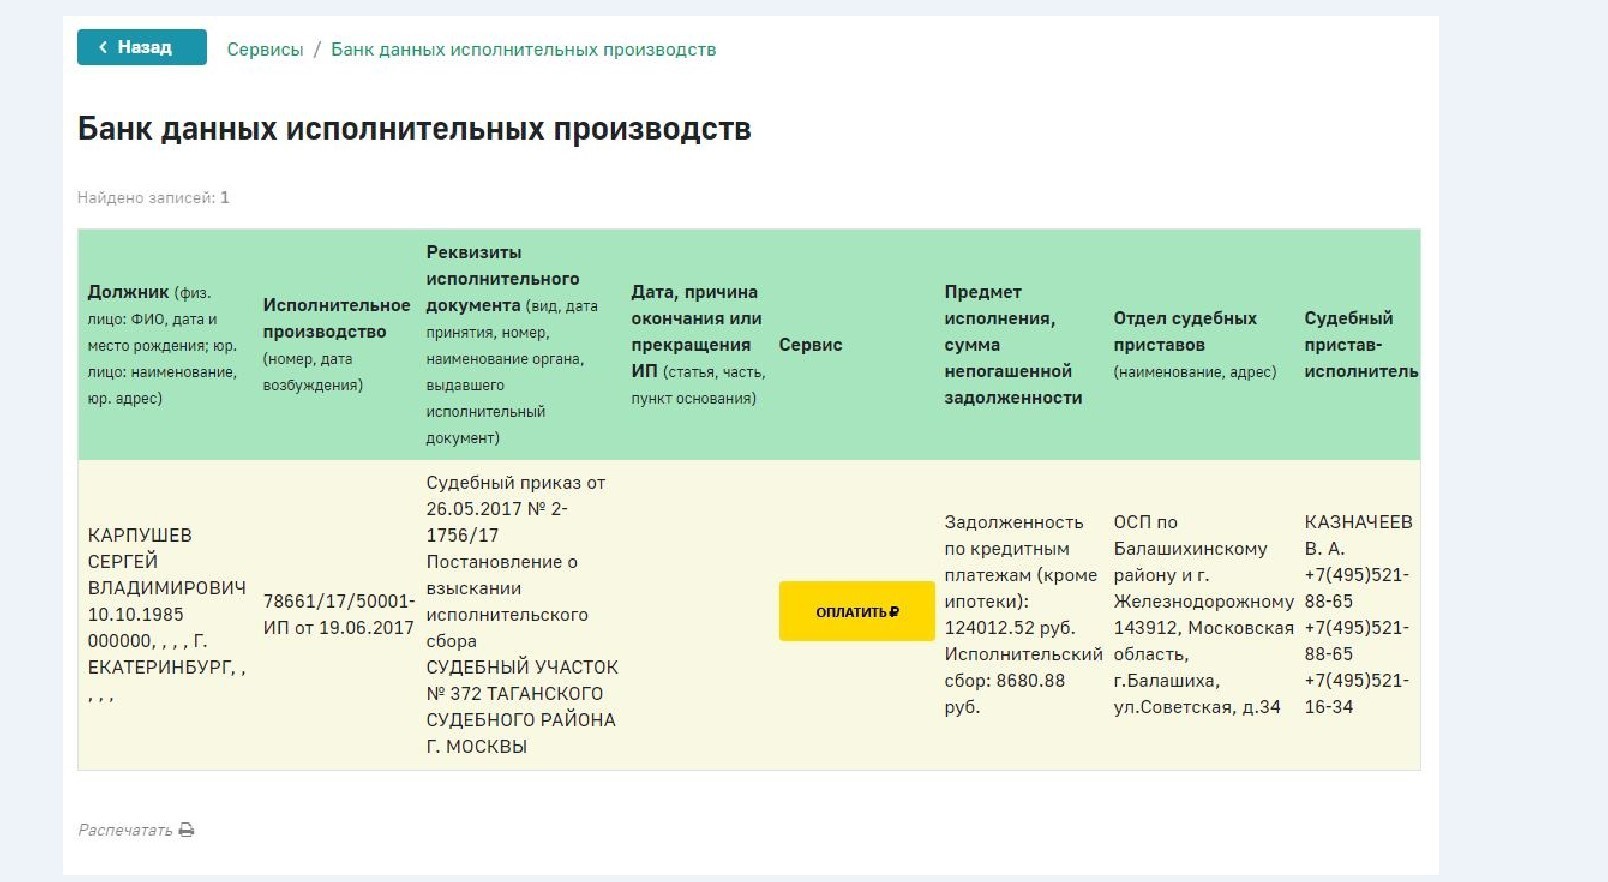1608x882 pixels.
Task: Click the Предмет исполнения column header
Action: click(1012, 345)
